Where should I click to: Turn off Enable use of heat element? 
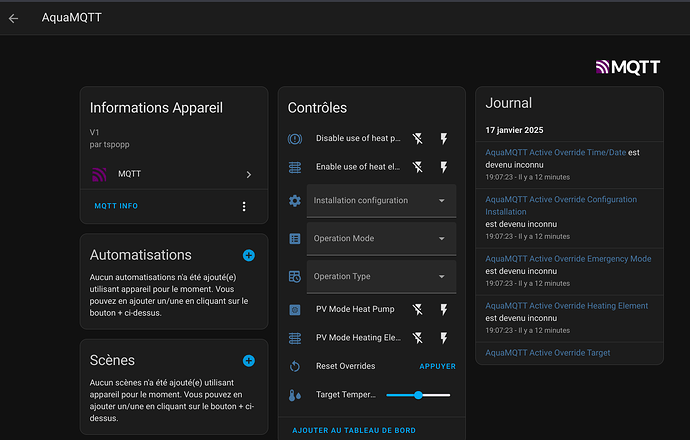418,167
